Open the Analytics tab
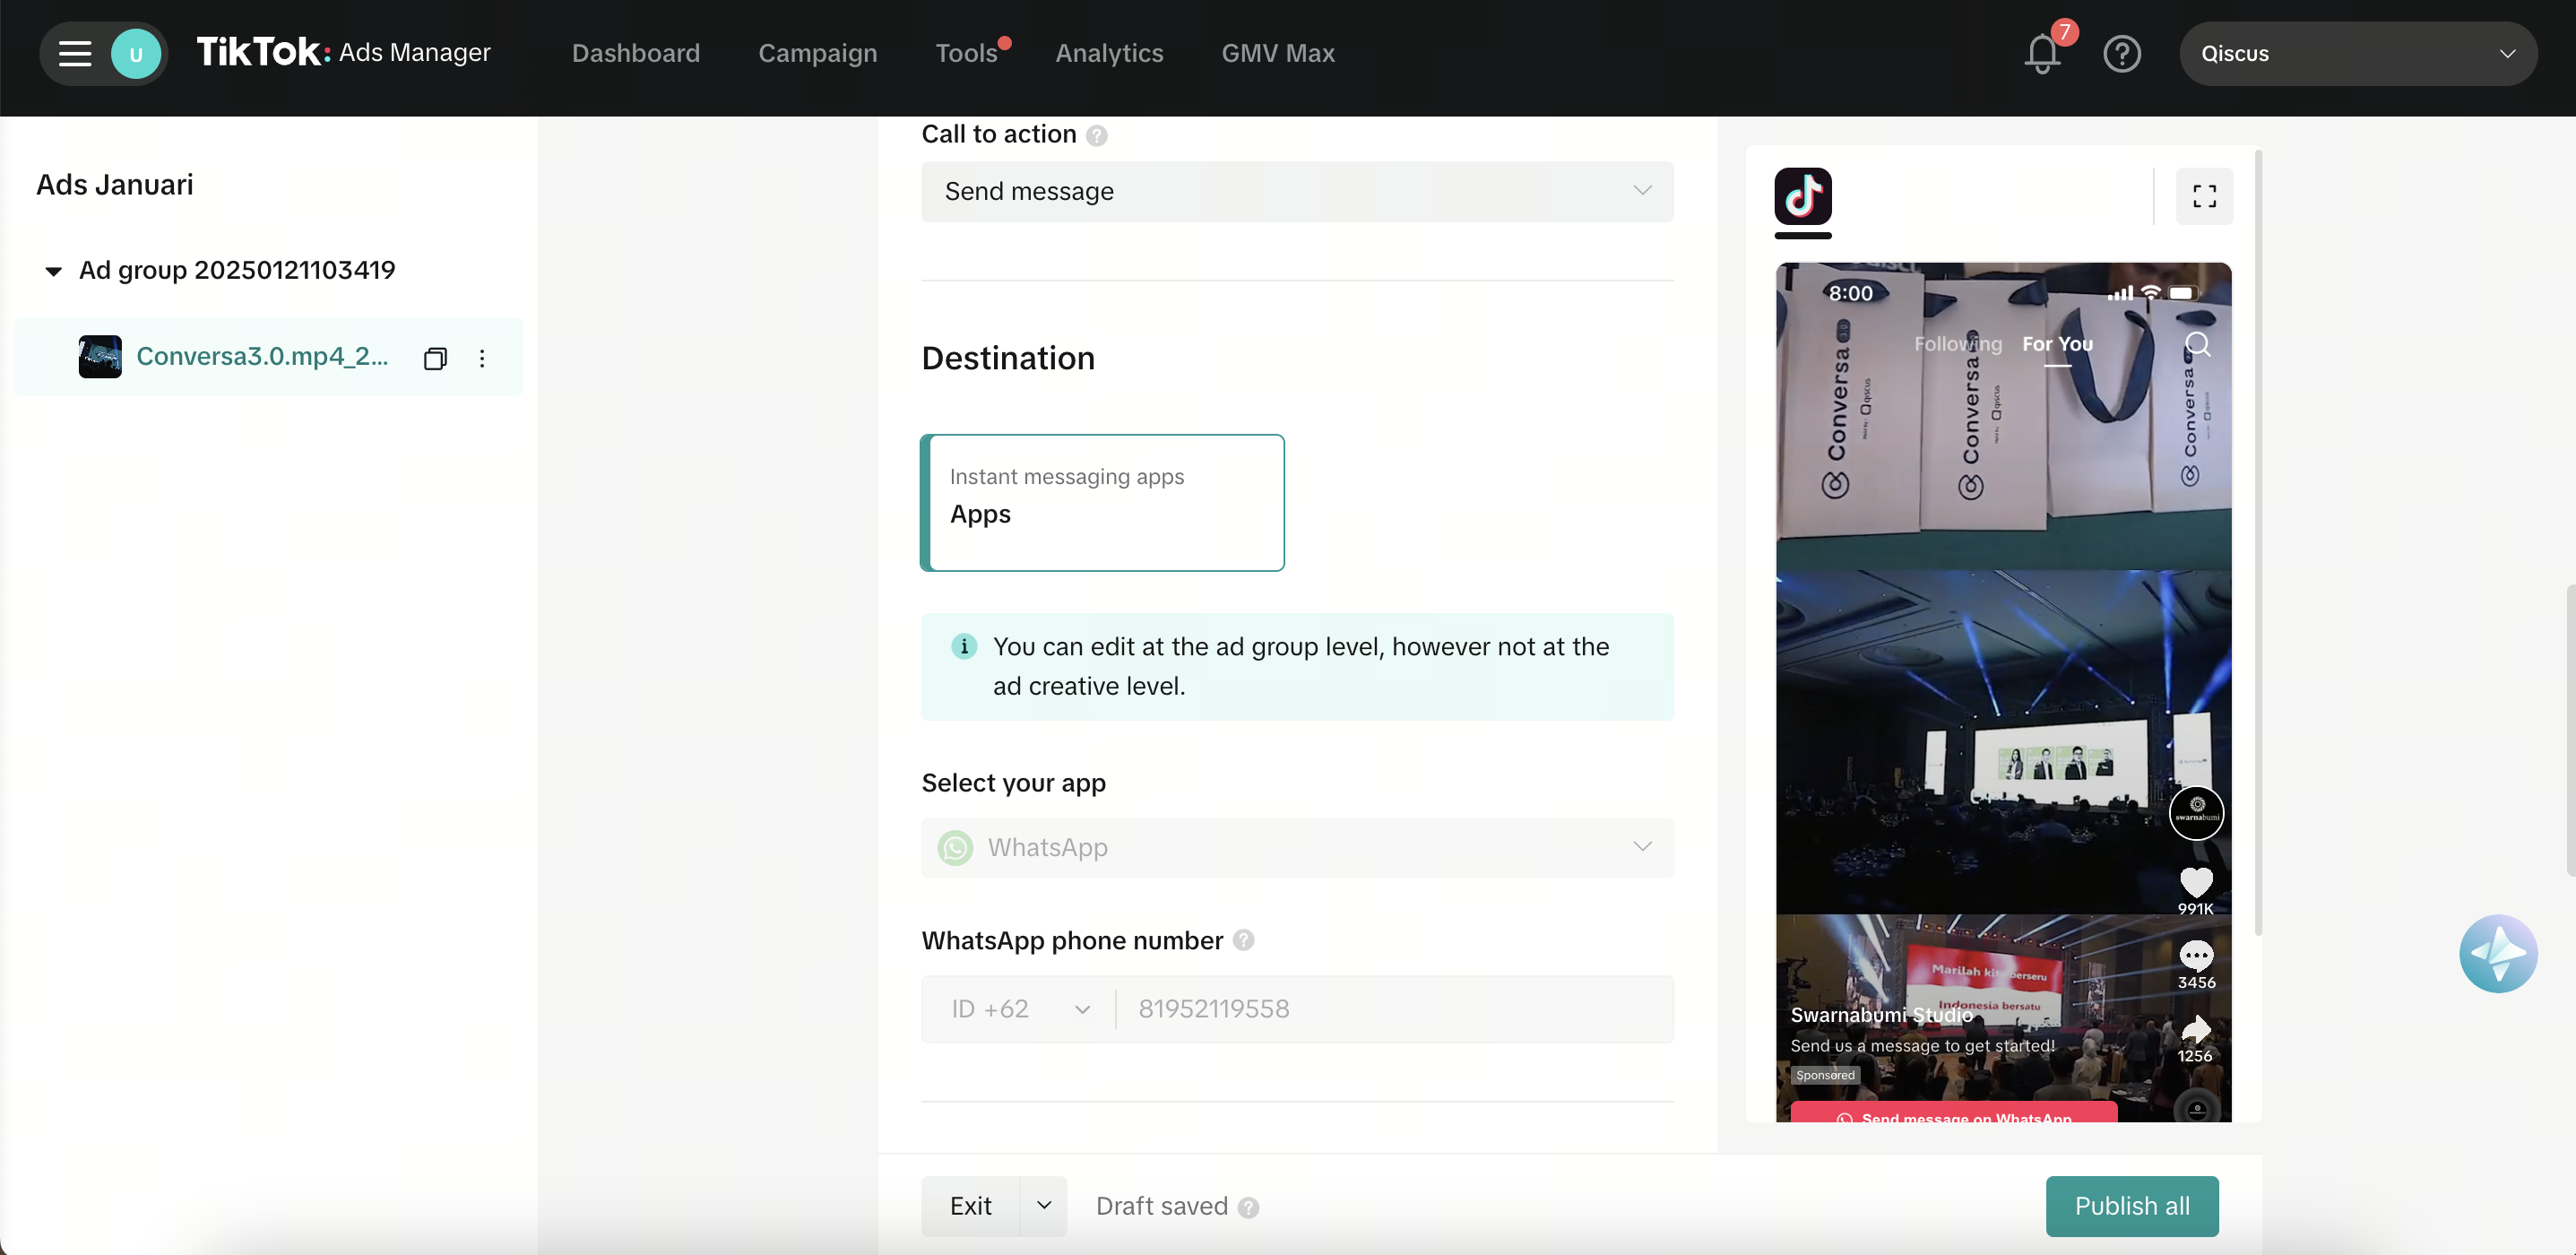The height and width of the screenshot is (1255, 2576). point(1109,53)
